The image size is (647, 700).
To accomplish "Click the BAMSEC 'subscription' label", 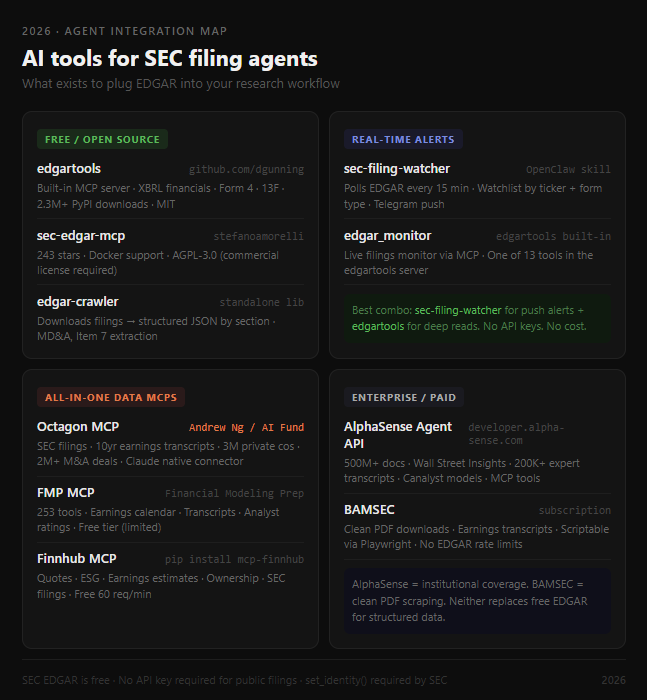I will [x=574, y=510].
